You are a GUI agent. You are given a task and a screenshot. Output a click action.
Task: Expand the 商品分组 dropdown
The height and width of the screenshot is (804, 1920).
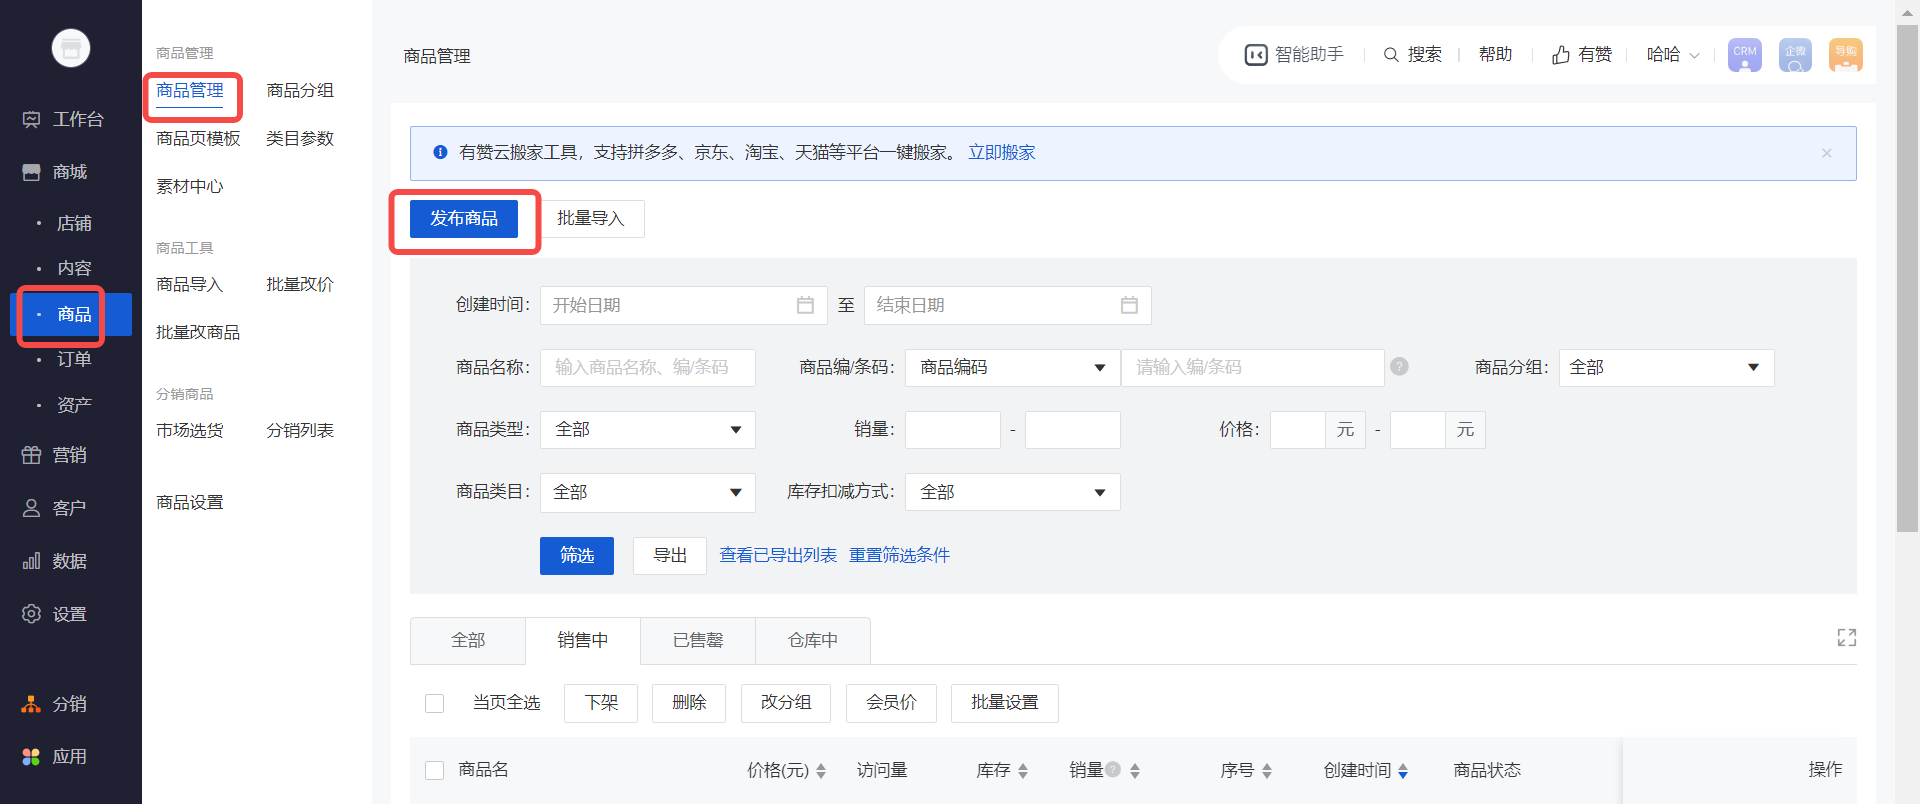(1665, 368)
